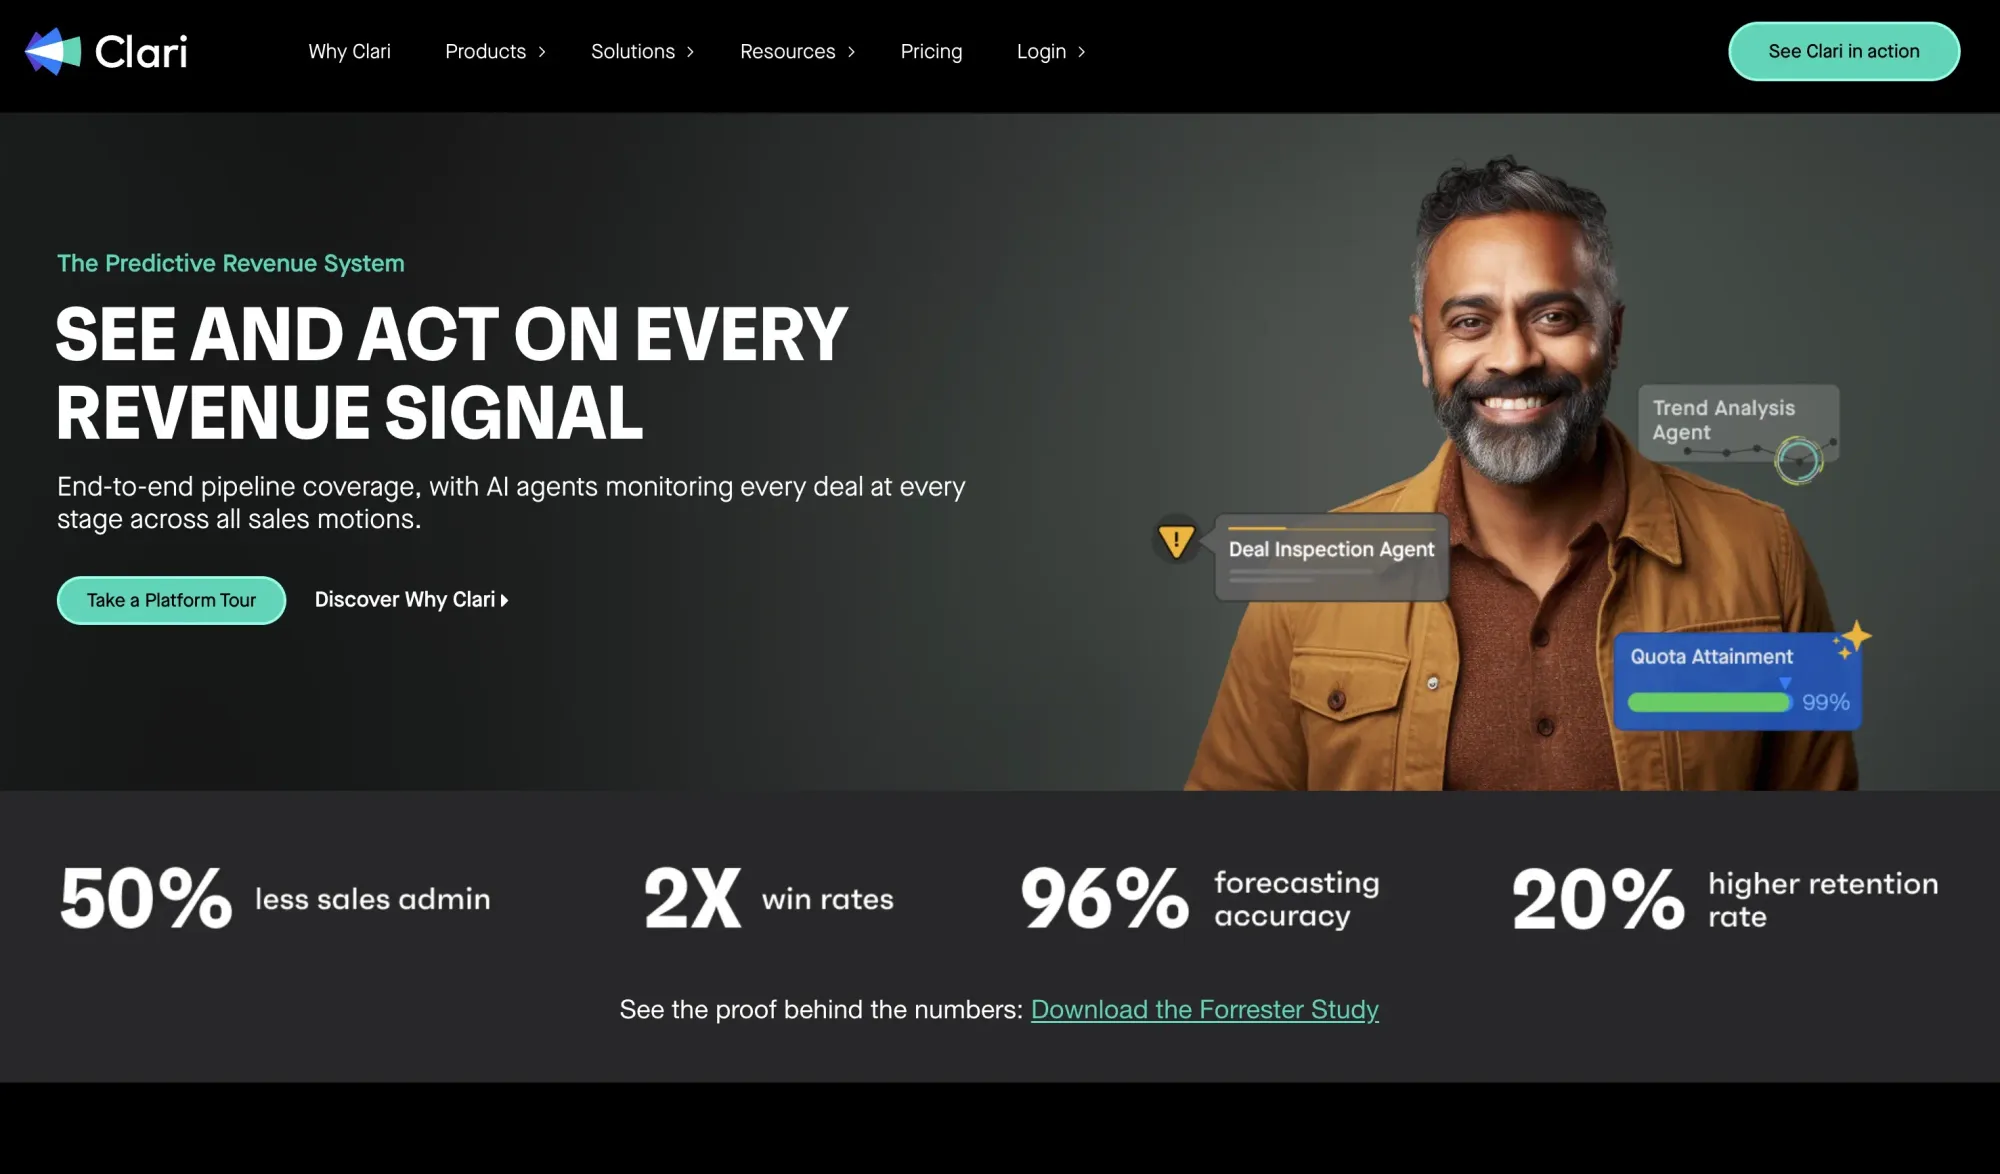Go to the Pricing page
2000x1174 pixels.
coord(931,51)
